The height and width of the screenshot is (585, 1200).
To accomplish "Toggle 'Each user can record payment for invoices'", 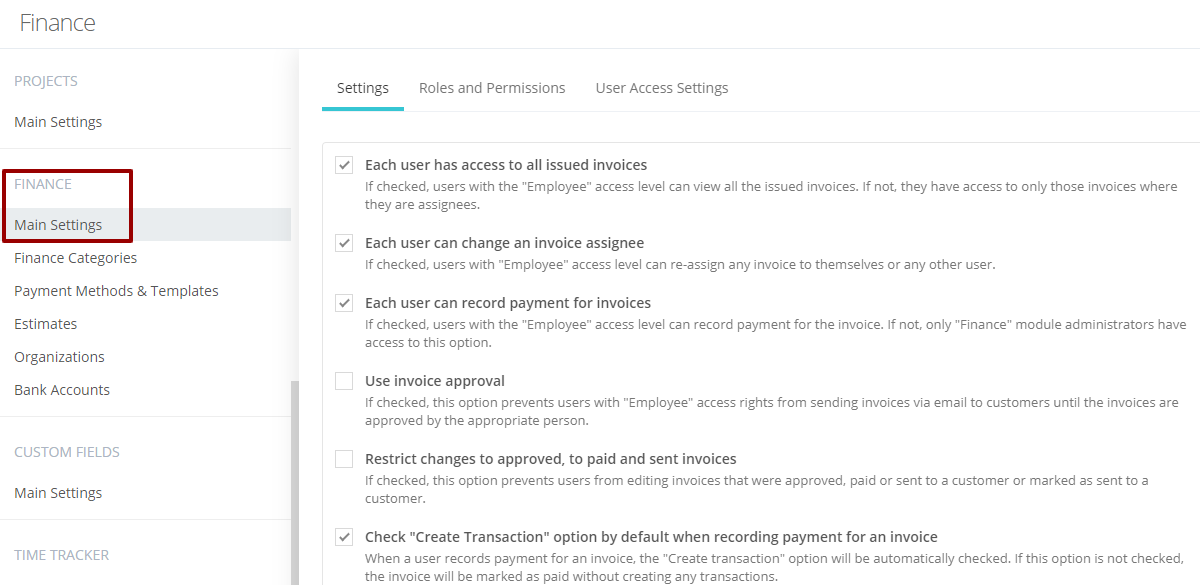I will pos(344,303).
